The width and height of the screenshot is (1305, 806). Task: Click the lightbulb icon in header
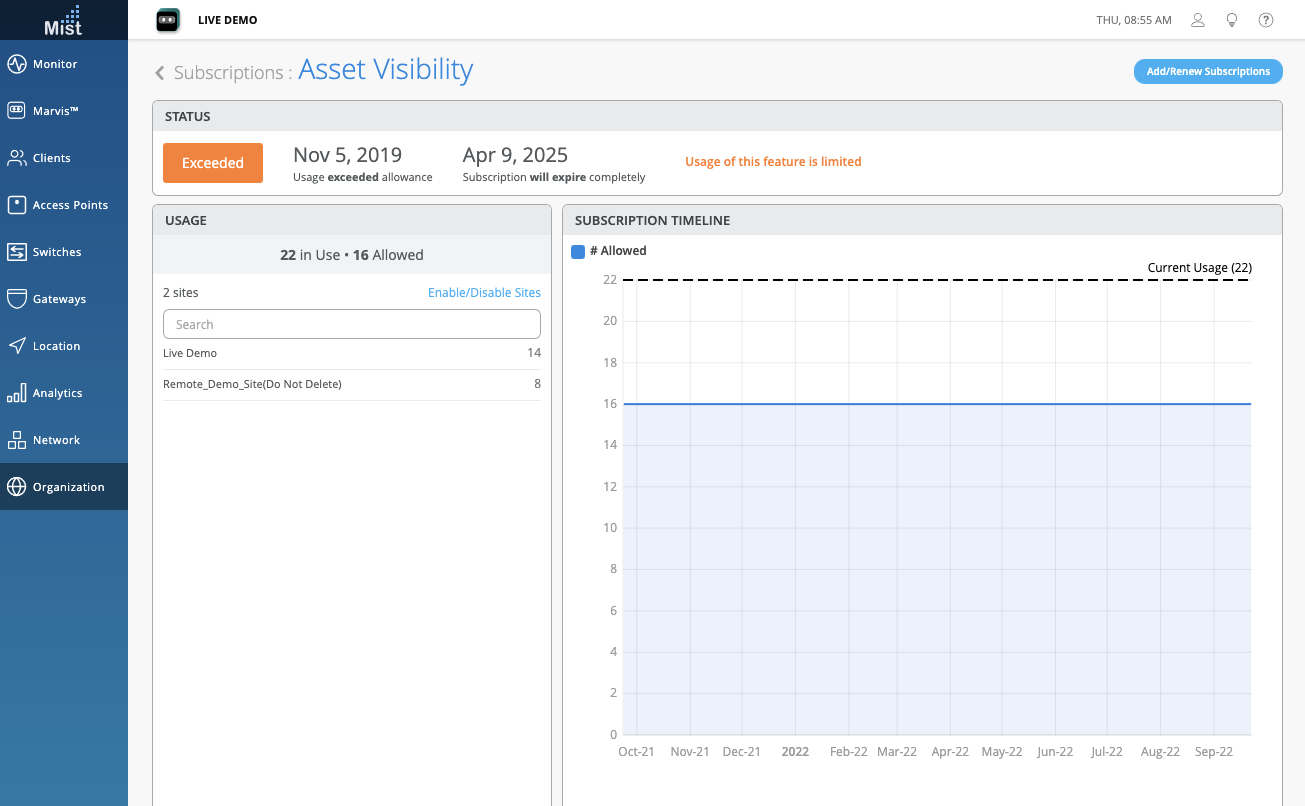click(x=1232, y=20)
